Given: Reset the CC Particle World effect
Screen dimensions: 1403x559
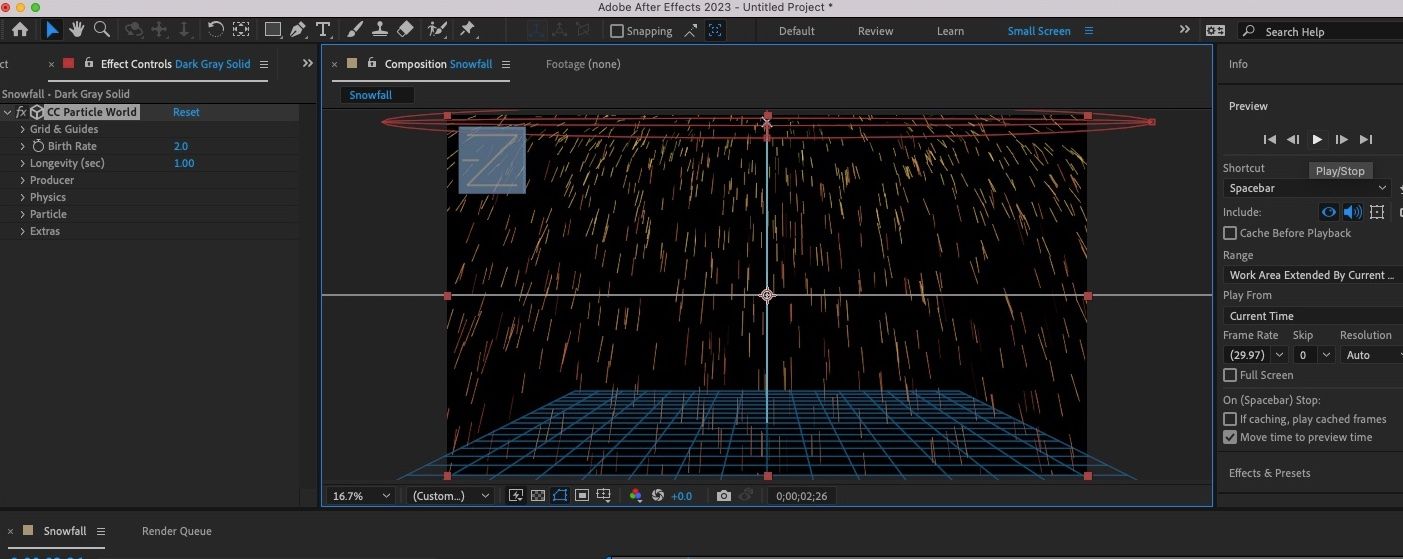Looking at the screenshot, I should tap(186, 112).
